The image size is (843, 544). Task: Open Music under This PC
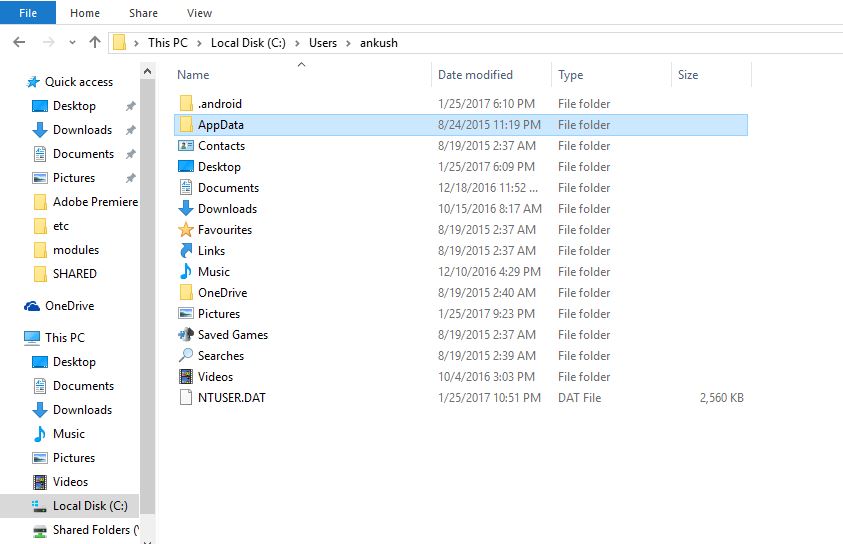[69, 434]
